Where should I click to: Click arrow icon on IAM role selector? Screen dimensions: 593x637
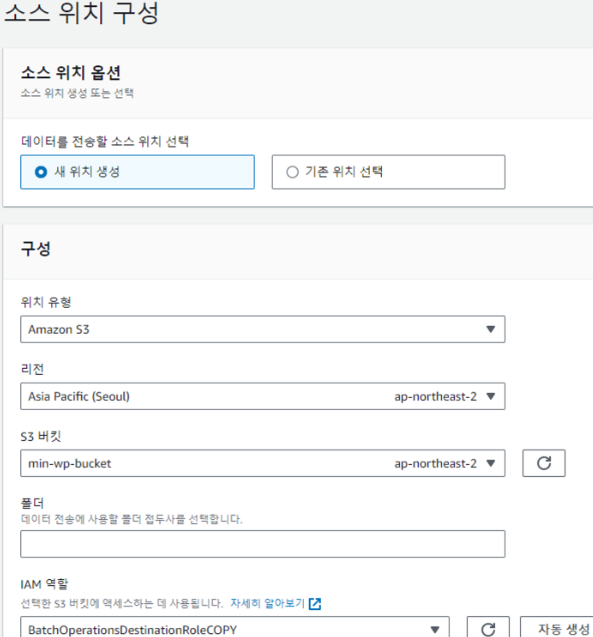[x=435, y=630]
